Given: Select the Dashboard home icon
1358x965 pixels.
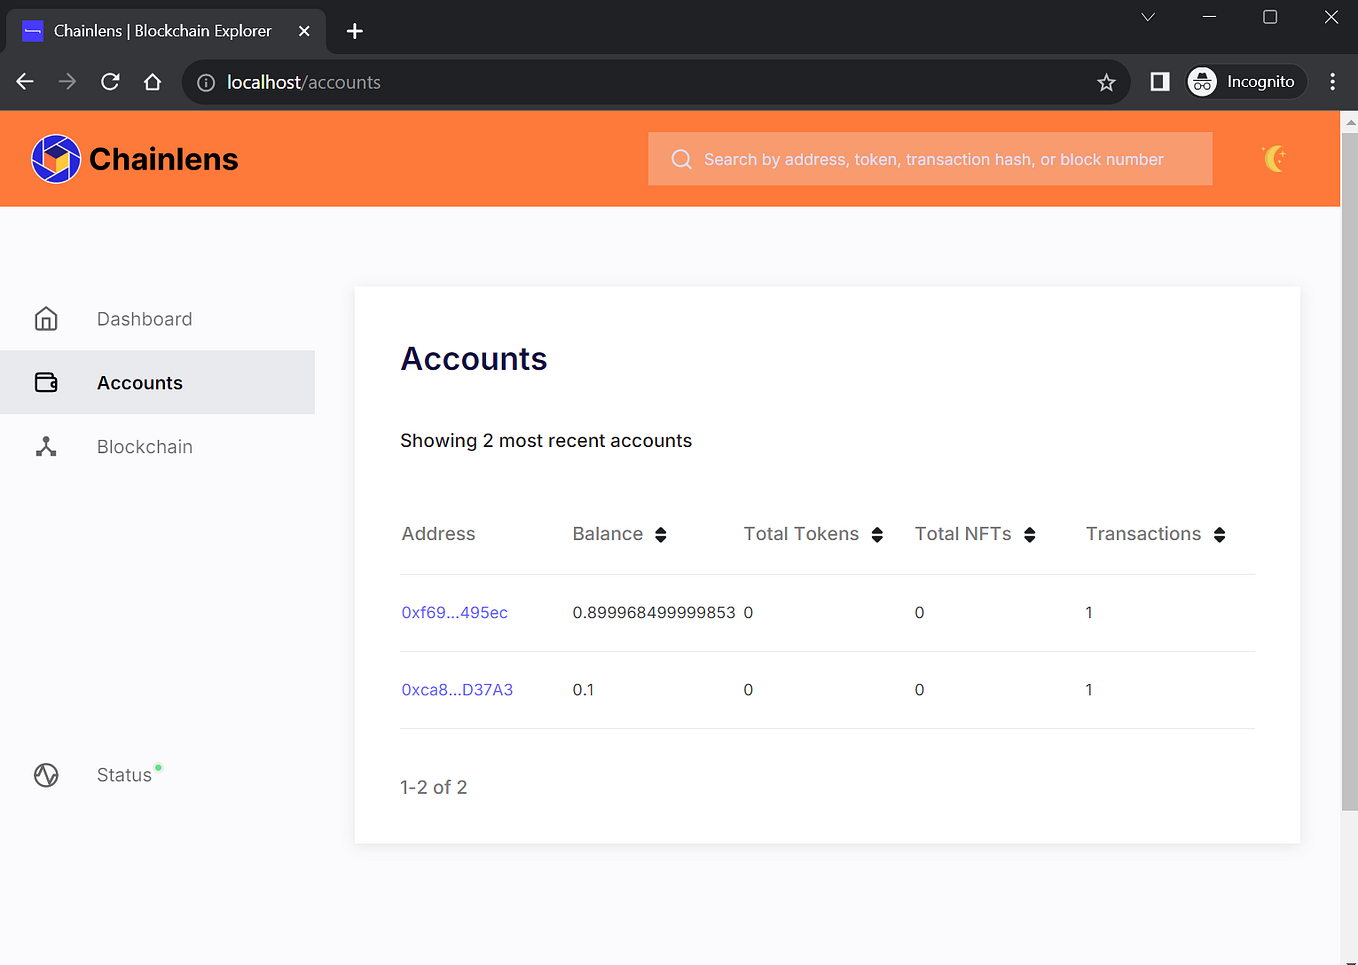Looking at the screenshot, I should click(46, 318).
